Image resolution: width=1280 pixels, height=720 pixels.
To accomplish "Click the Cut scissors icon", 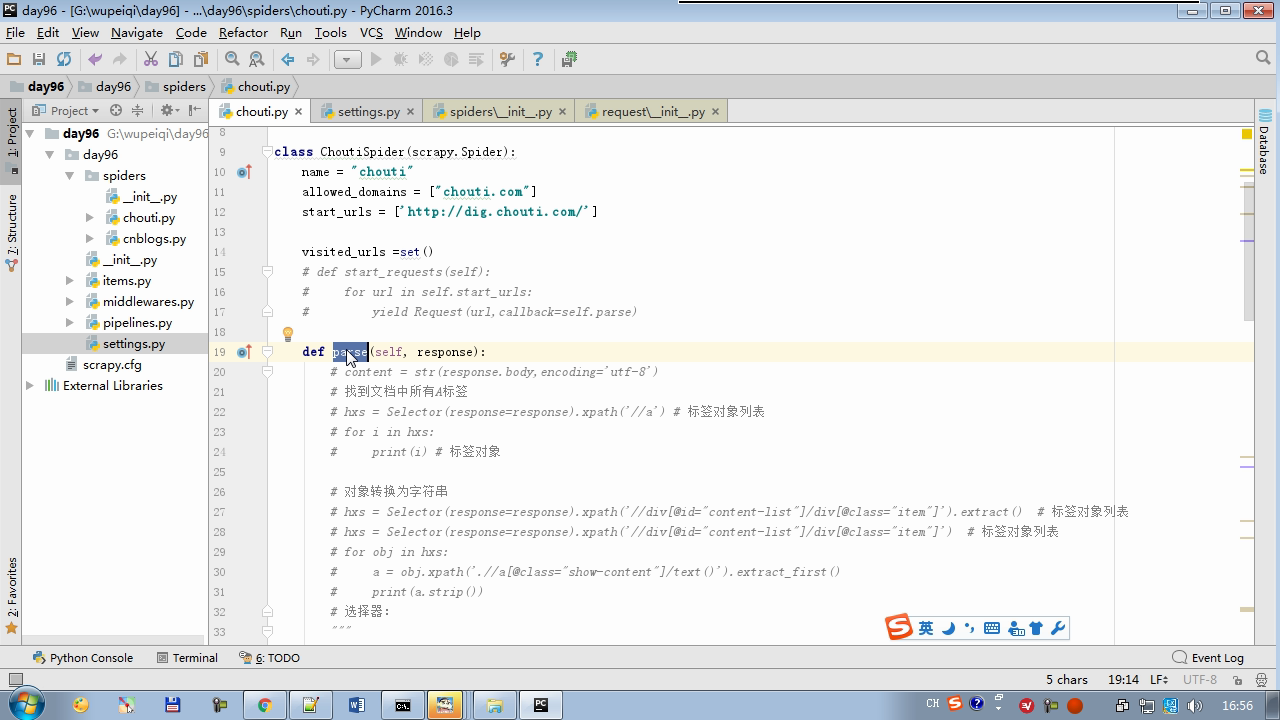I will tap(150, 60).
